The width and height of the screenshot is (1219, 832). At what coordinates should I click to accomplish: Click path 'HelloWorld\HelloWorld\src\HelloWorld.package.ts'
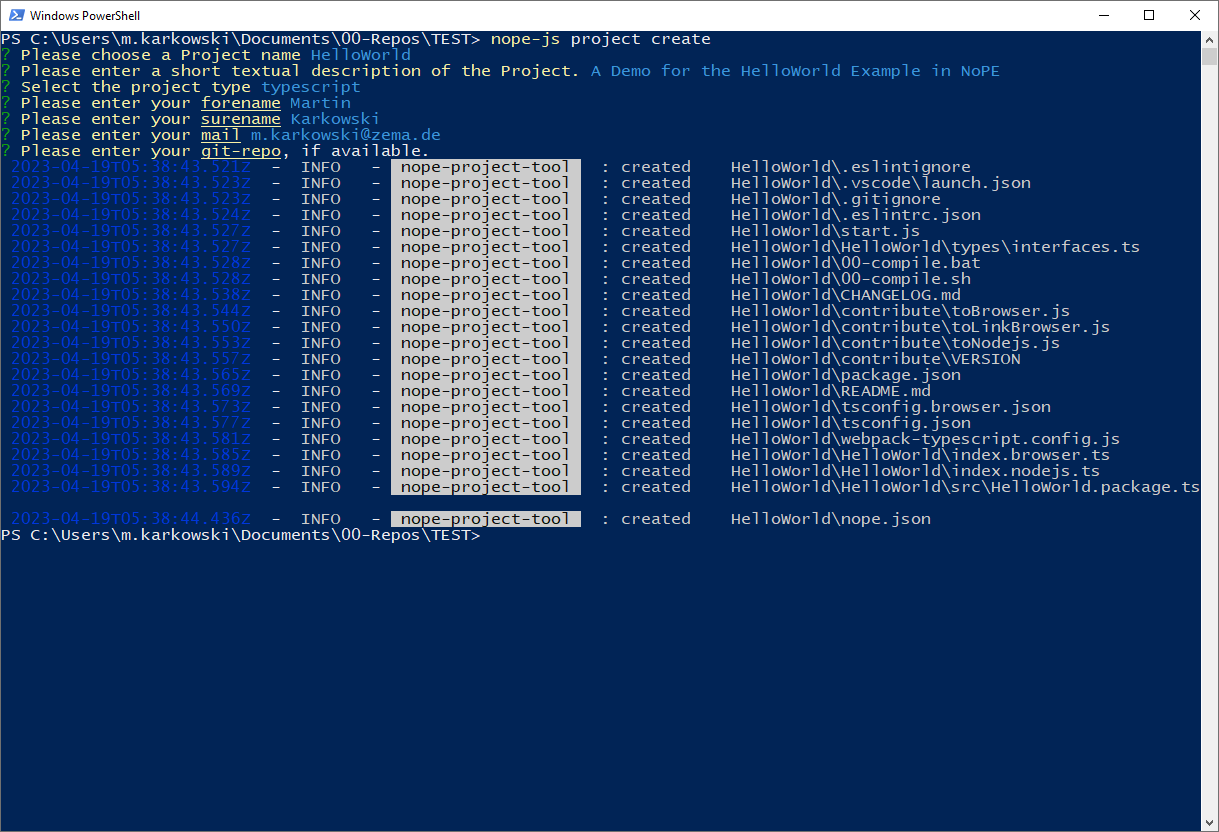966,487
